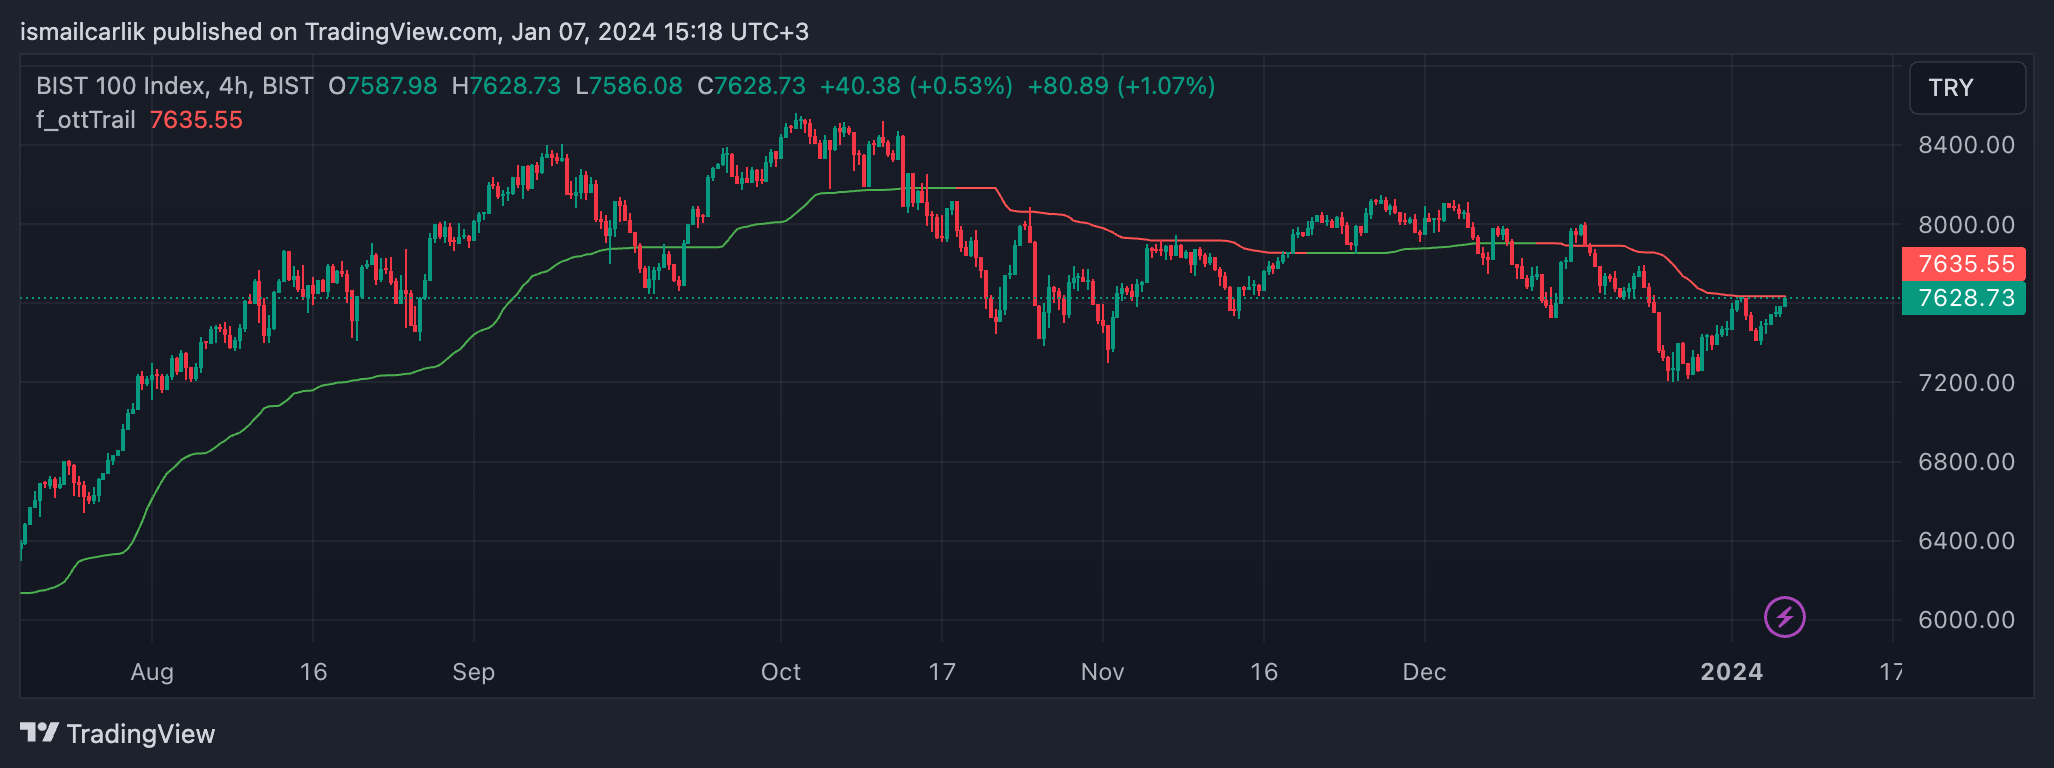Click the Dec label on time axis

click(1424, 672)
